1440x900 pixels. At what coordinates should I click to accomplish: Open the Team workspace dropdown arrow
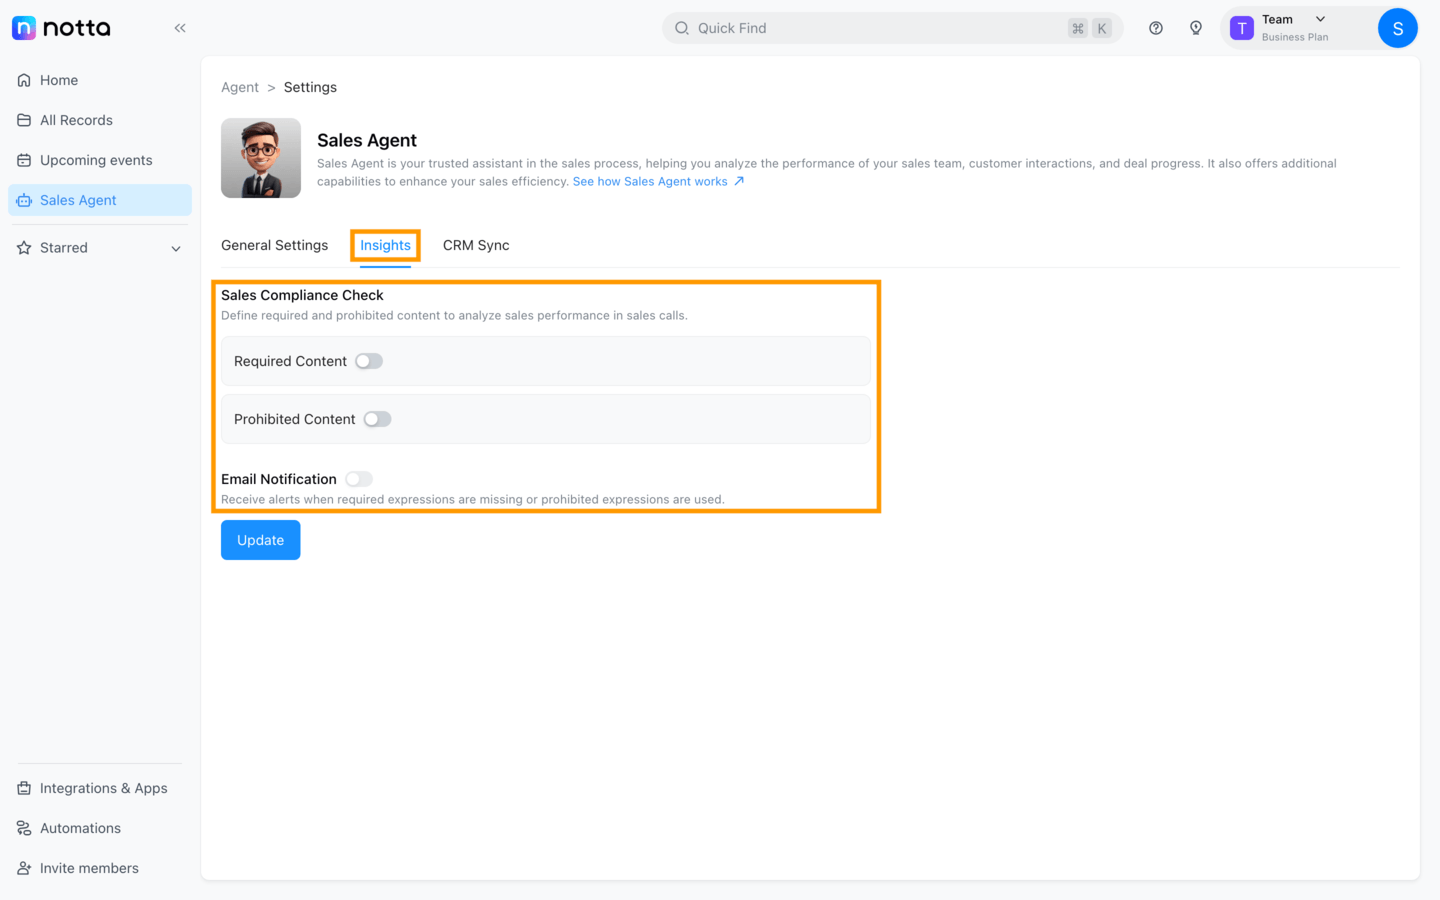coord(1320,19)
